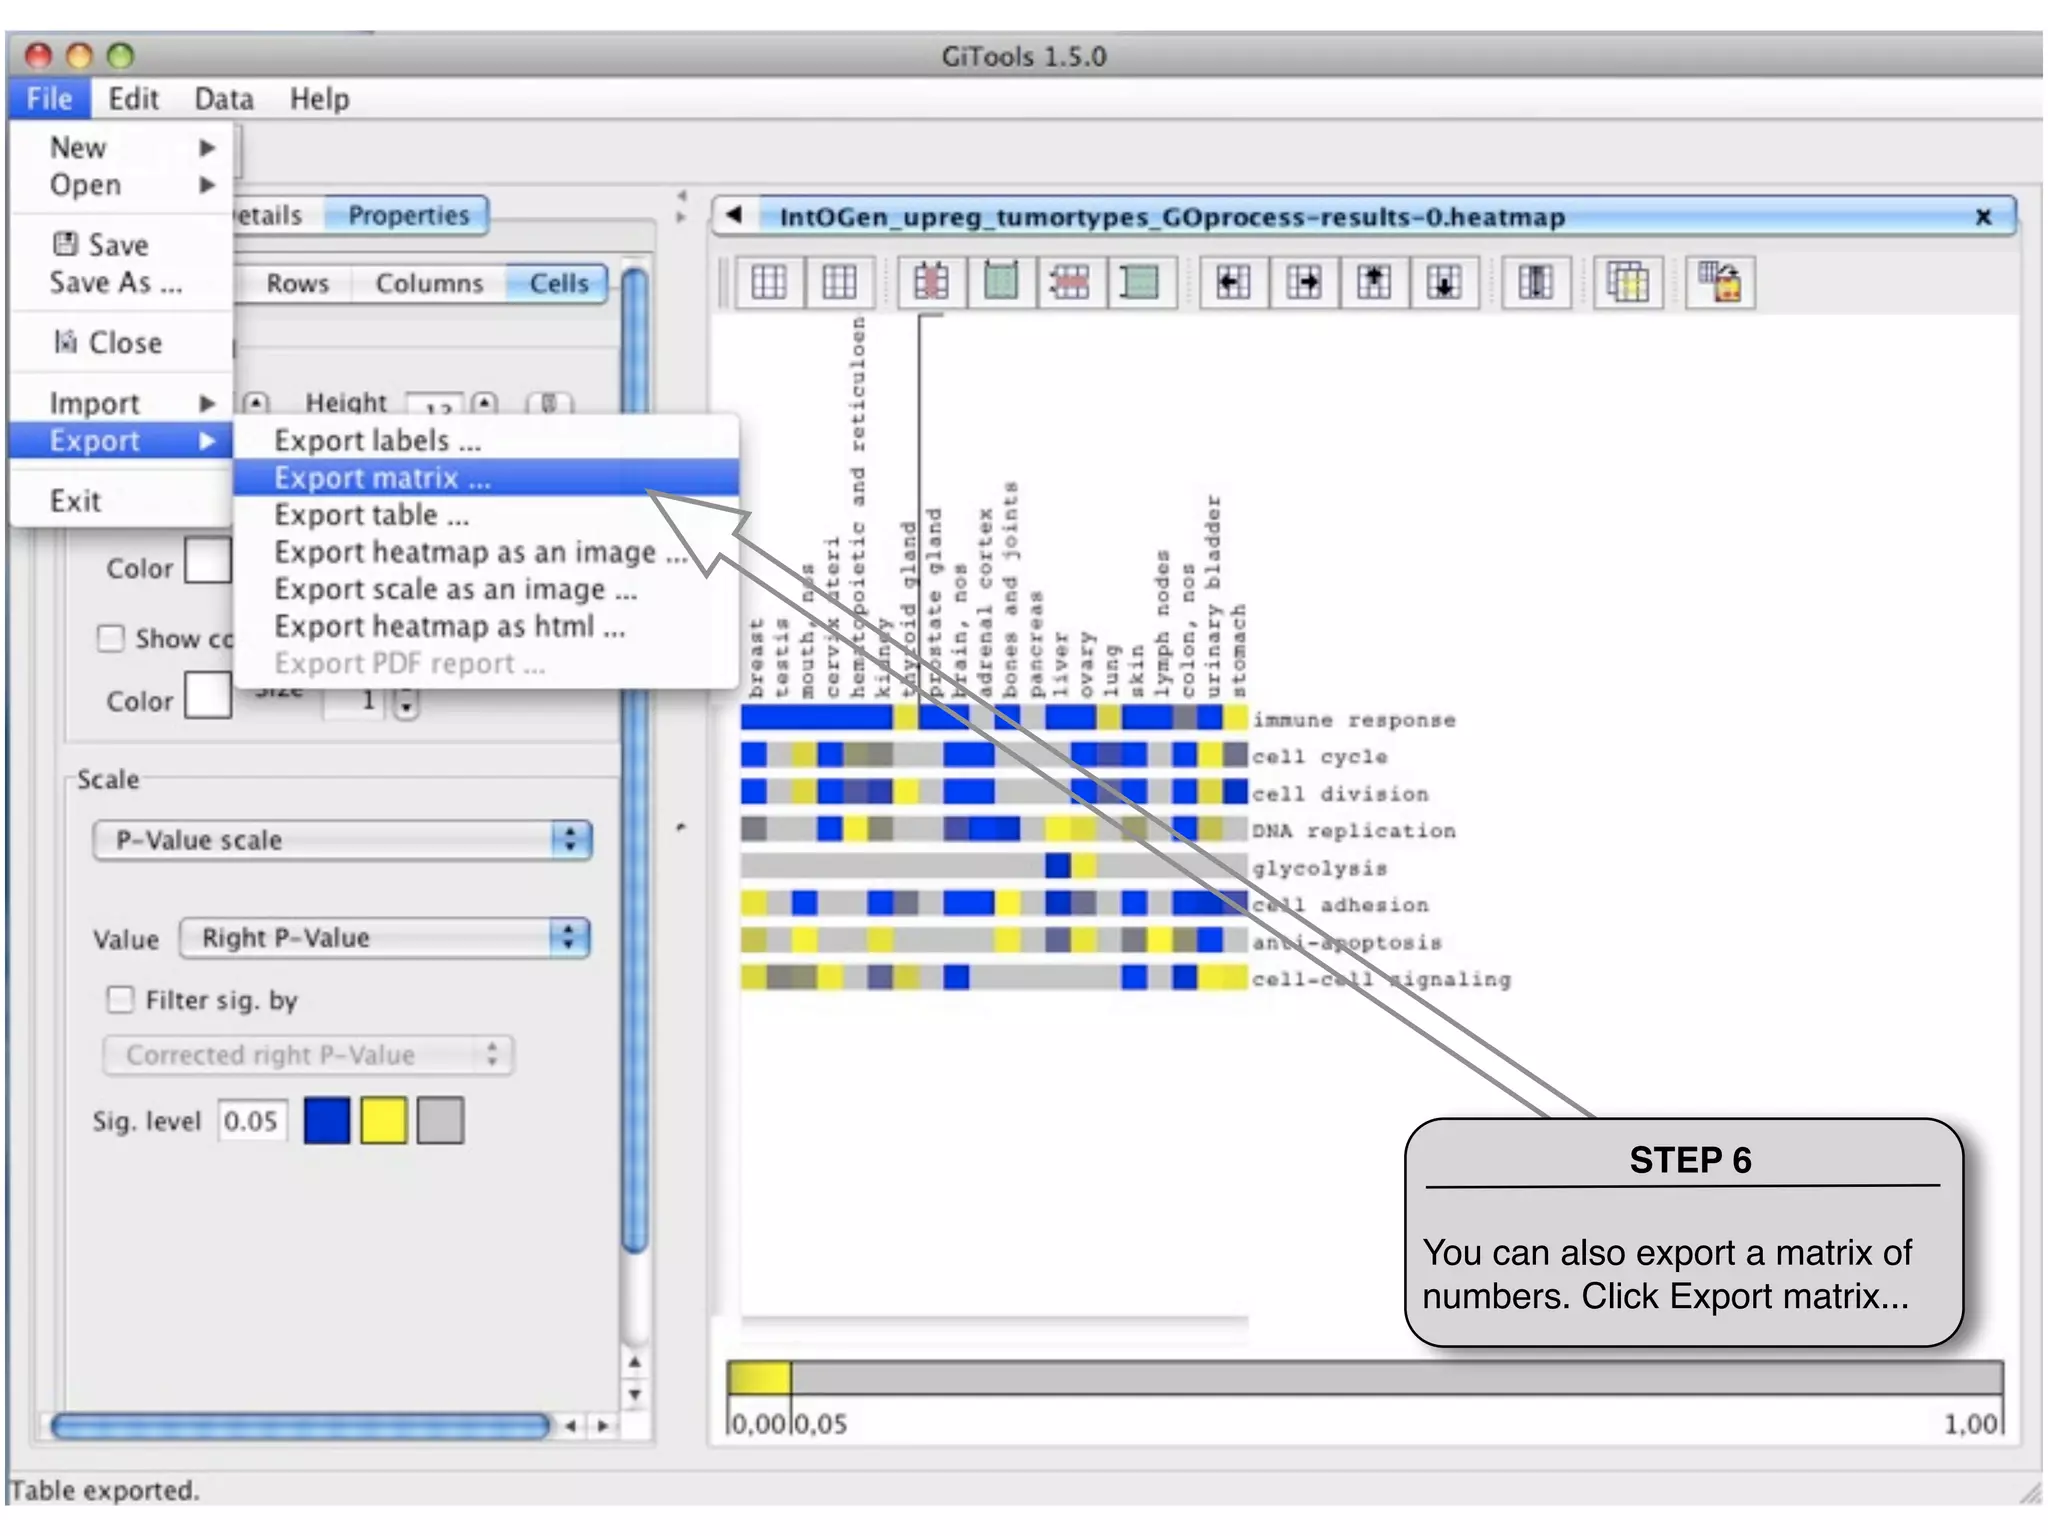Choose Export heatmap as an image ...
Screen dimensions: 2048x1536
(x=486, y=552)
